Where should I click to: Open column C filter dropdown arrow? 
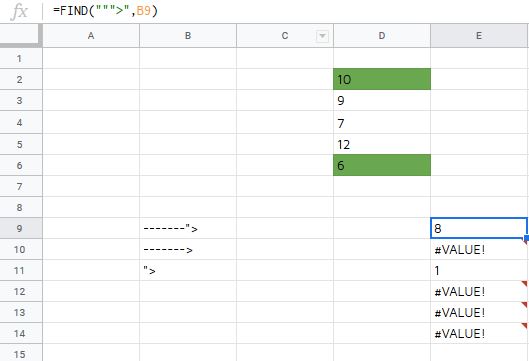pyautogui.click(x=322, y=36)
